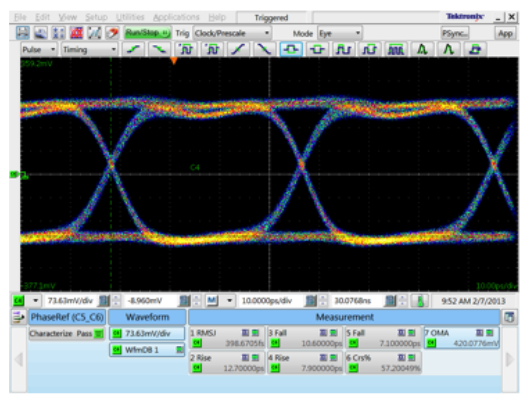Open the Timing measurement type dropdown

90,50
